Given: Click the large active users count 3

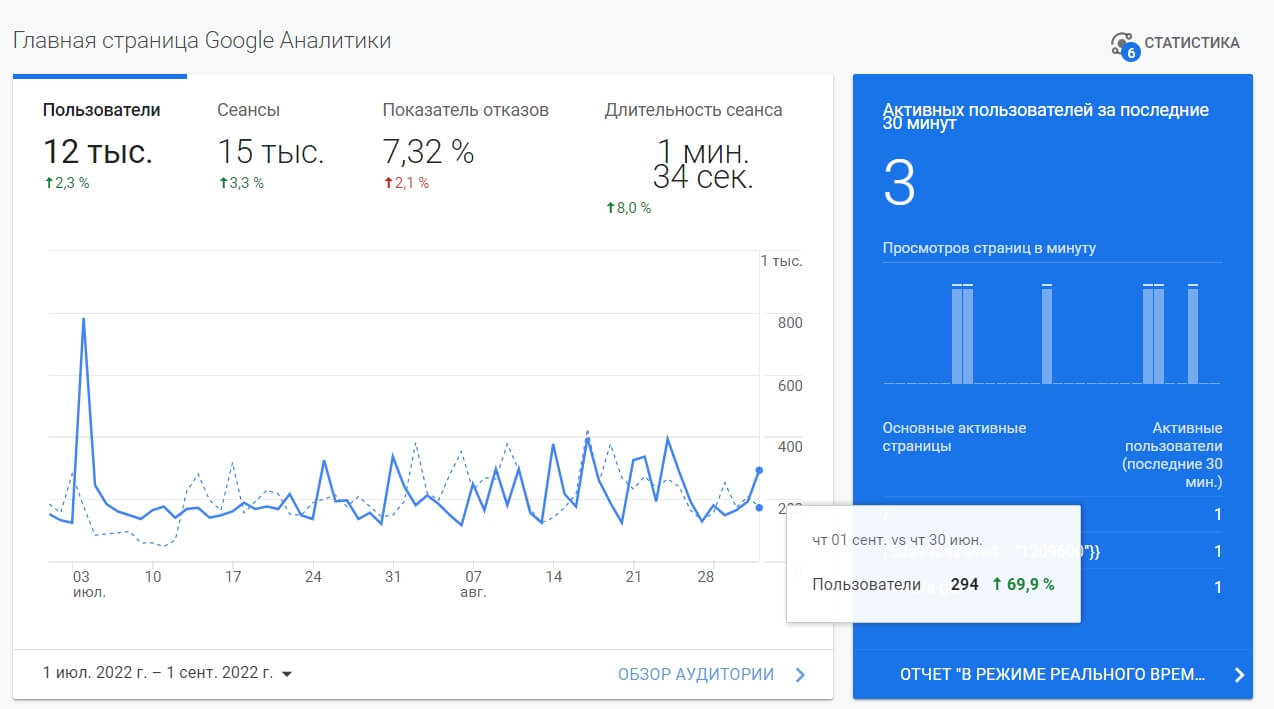Looking at the screenshot, I should click(x=899, y=182).
